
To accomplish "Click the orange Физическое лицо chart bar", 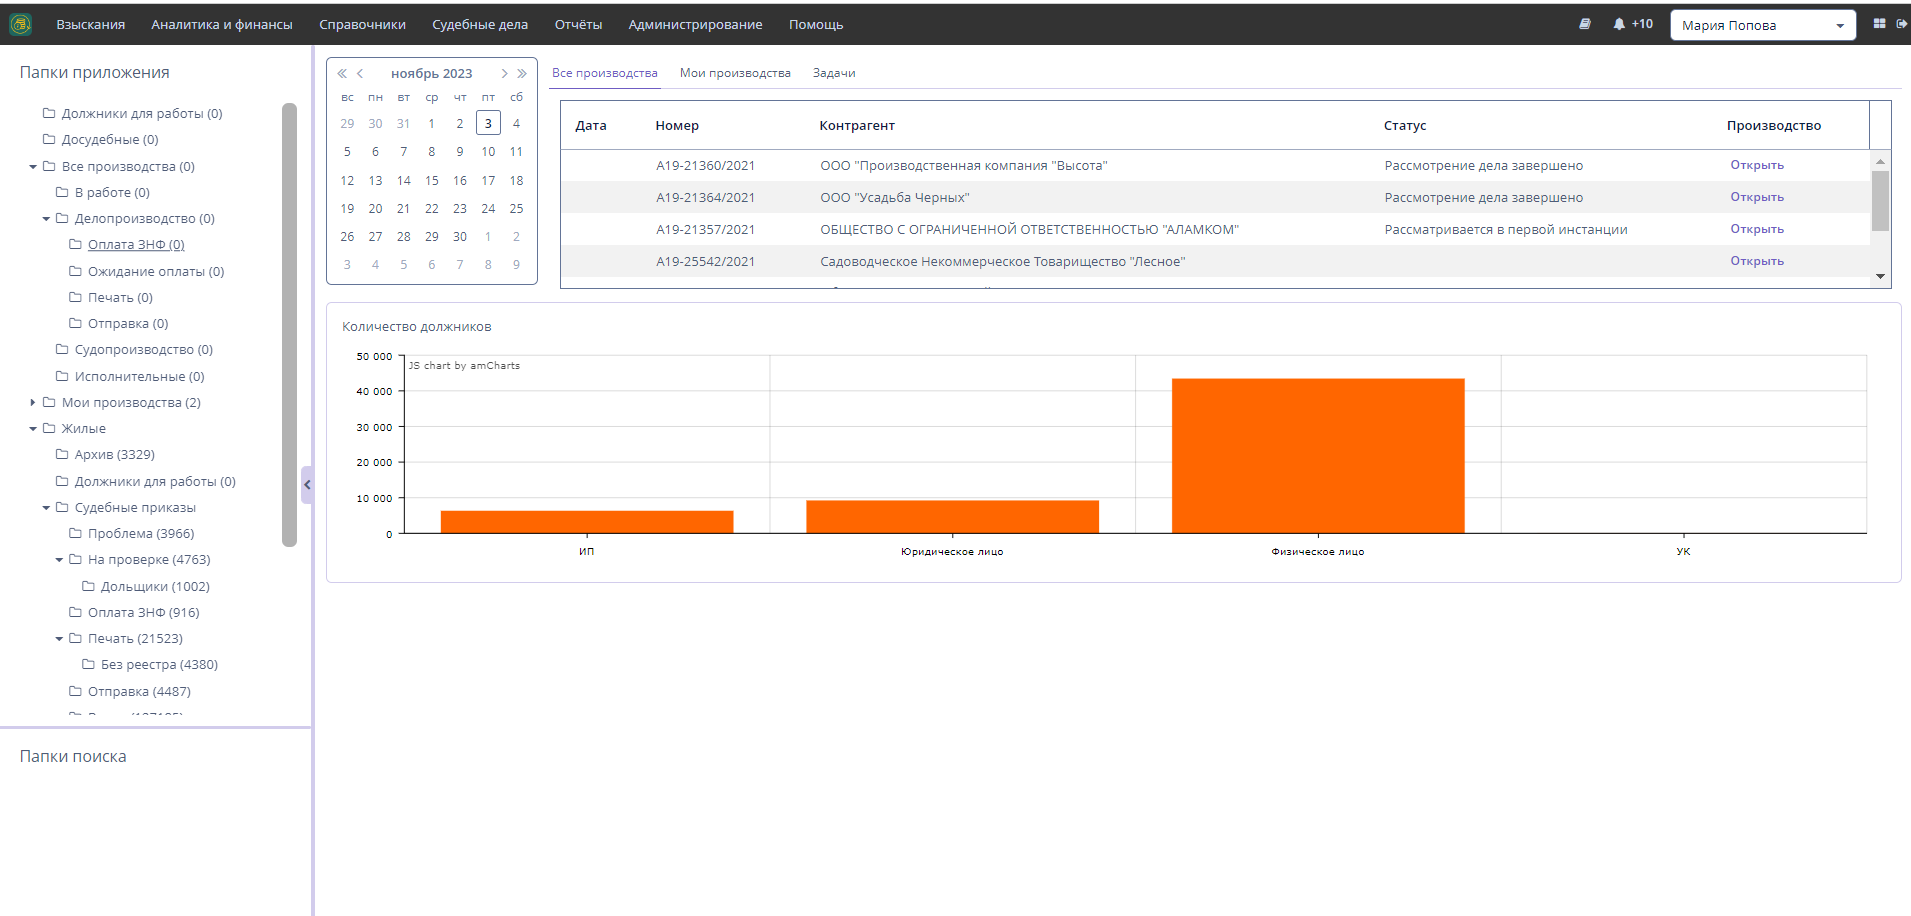I will [1317, 455].
